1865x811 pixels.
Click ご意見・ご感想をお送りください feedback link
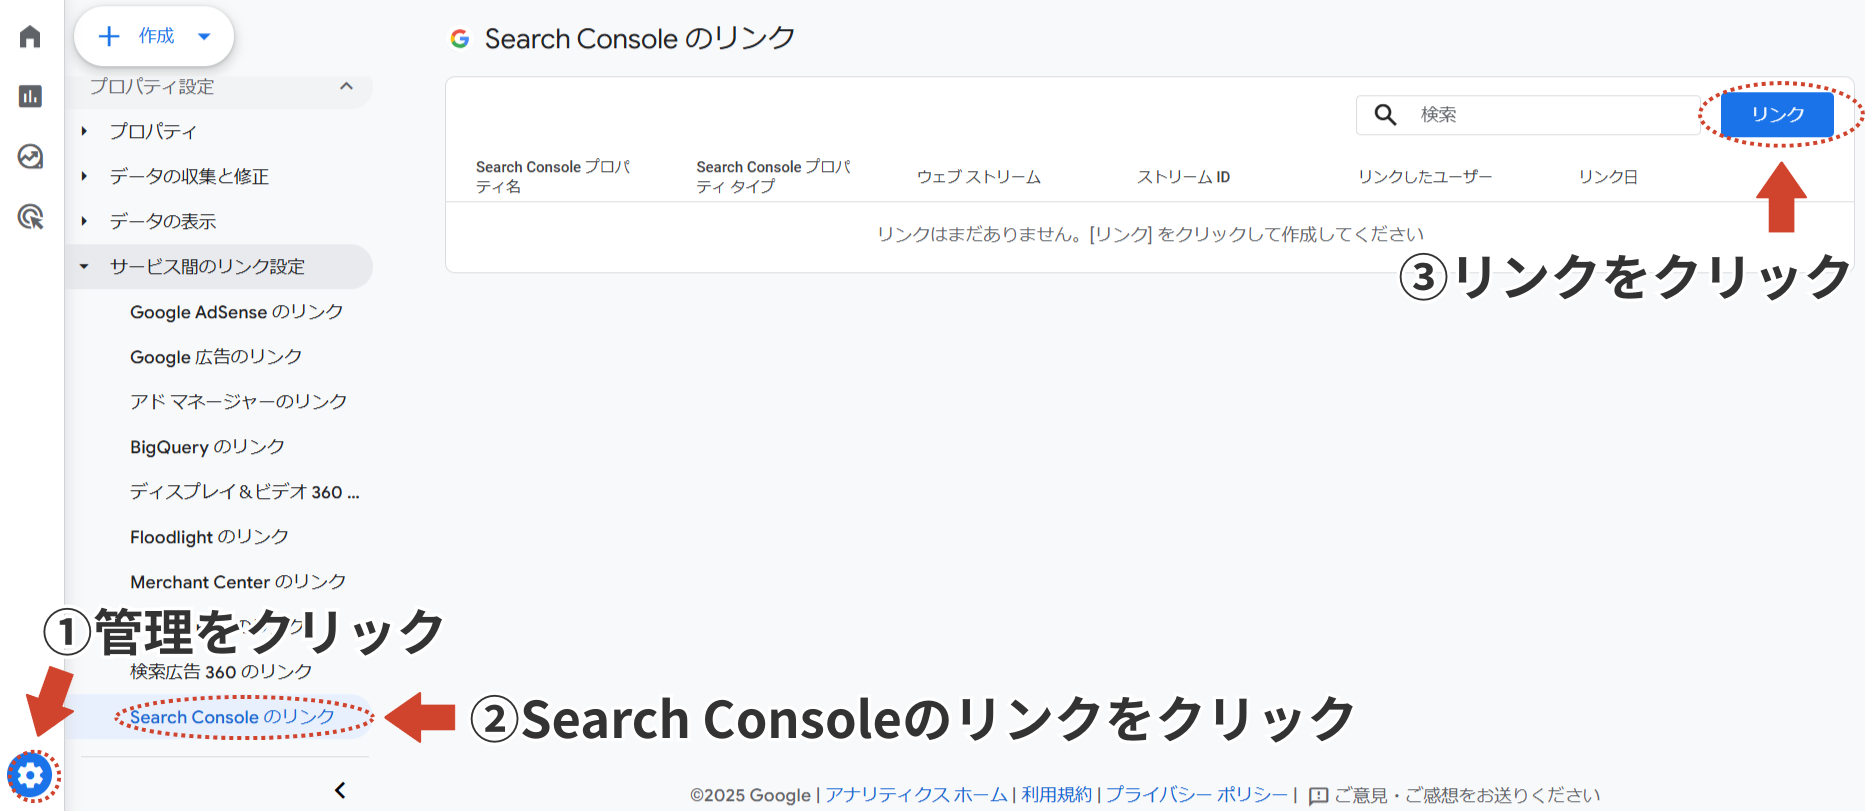point(1467,795)
